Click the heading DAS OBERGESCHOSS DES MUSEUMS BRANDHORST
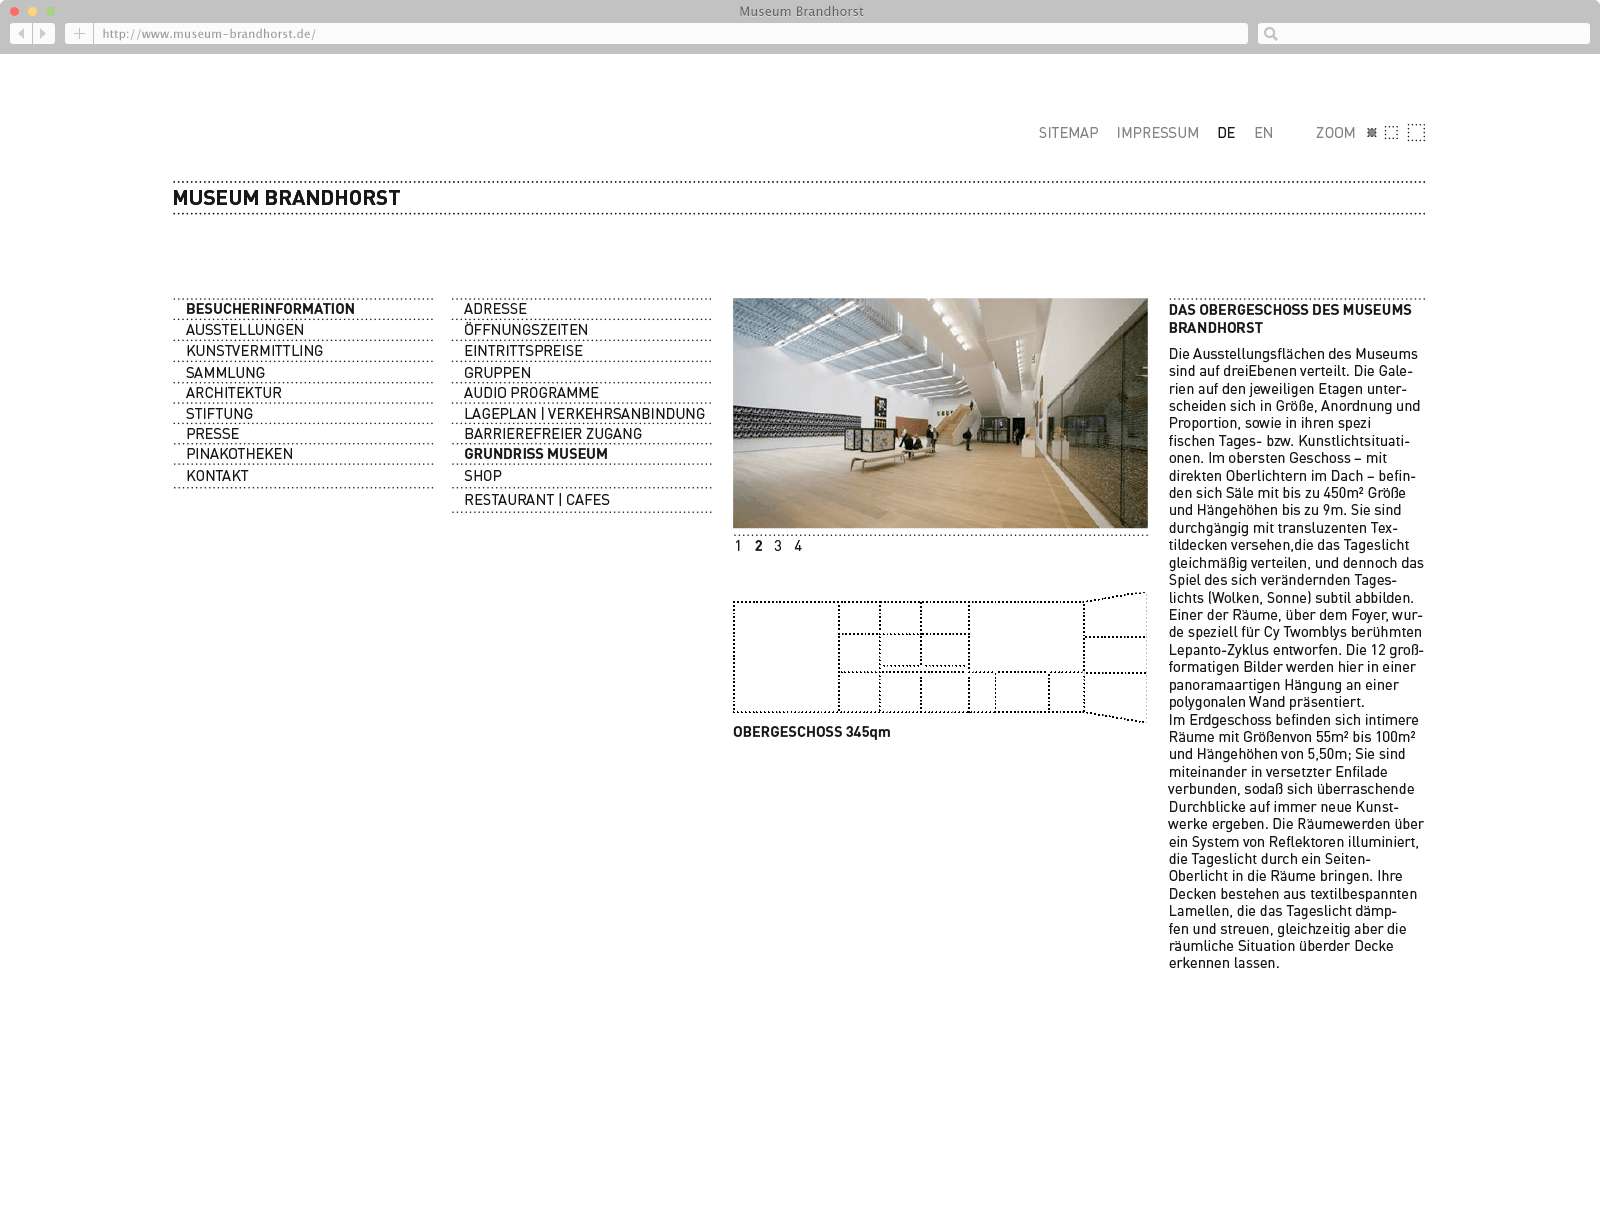Image resolution: width=1600 pixels, height=1220 pixels. tap(1290, 319)
